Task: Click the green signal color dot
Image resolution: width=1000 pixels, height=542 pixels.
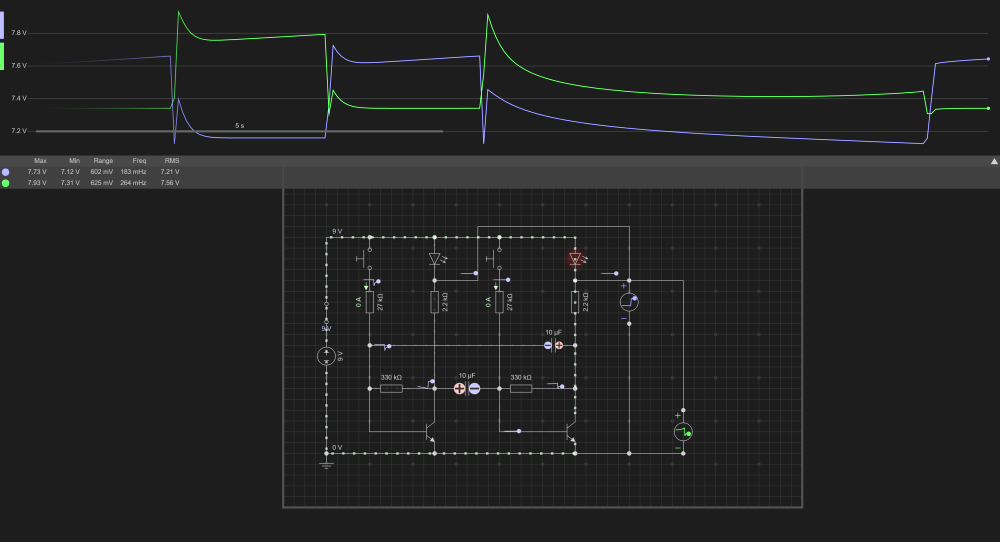Action: tap(6, 184)
